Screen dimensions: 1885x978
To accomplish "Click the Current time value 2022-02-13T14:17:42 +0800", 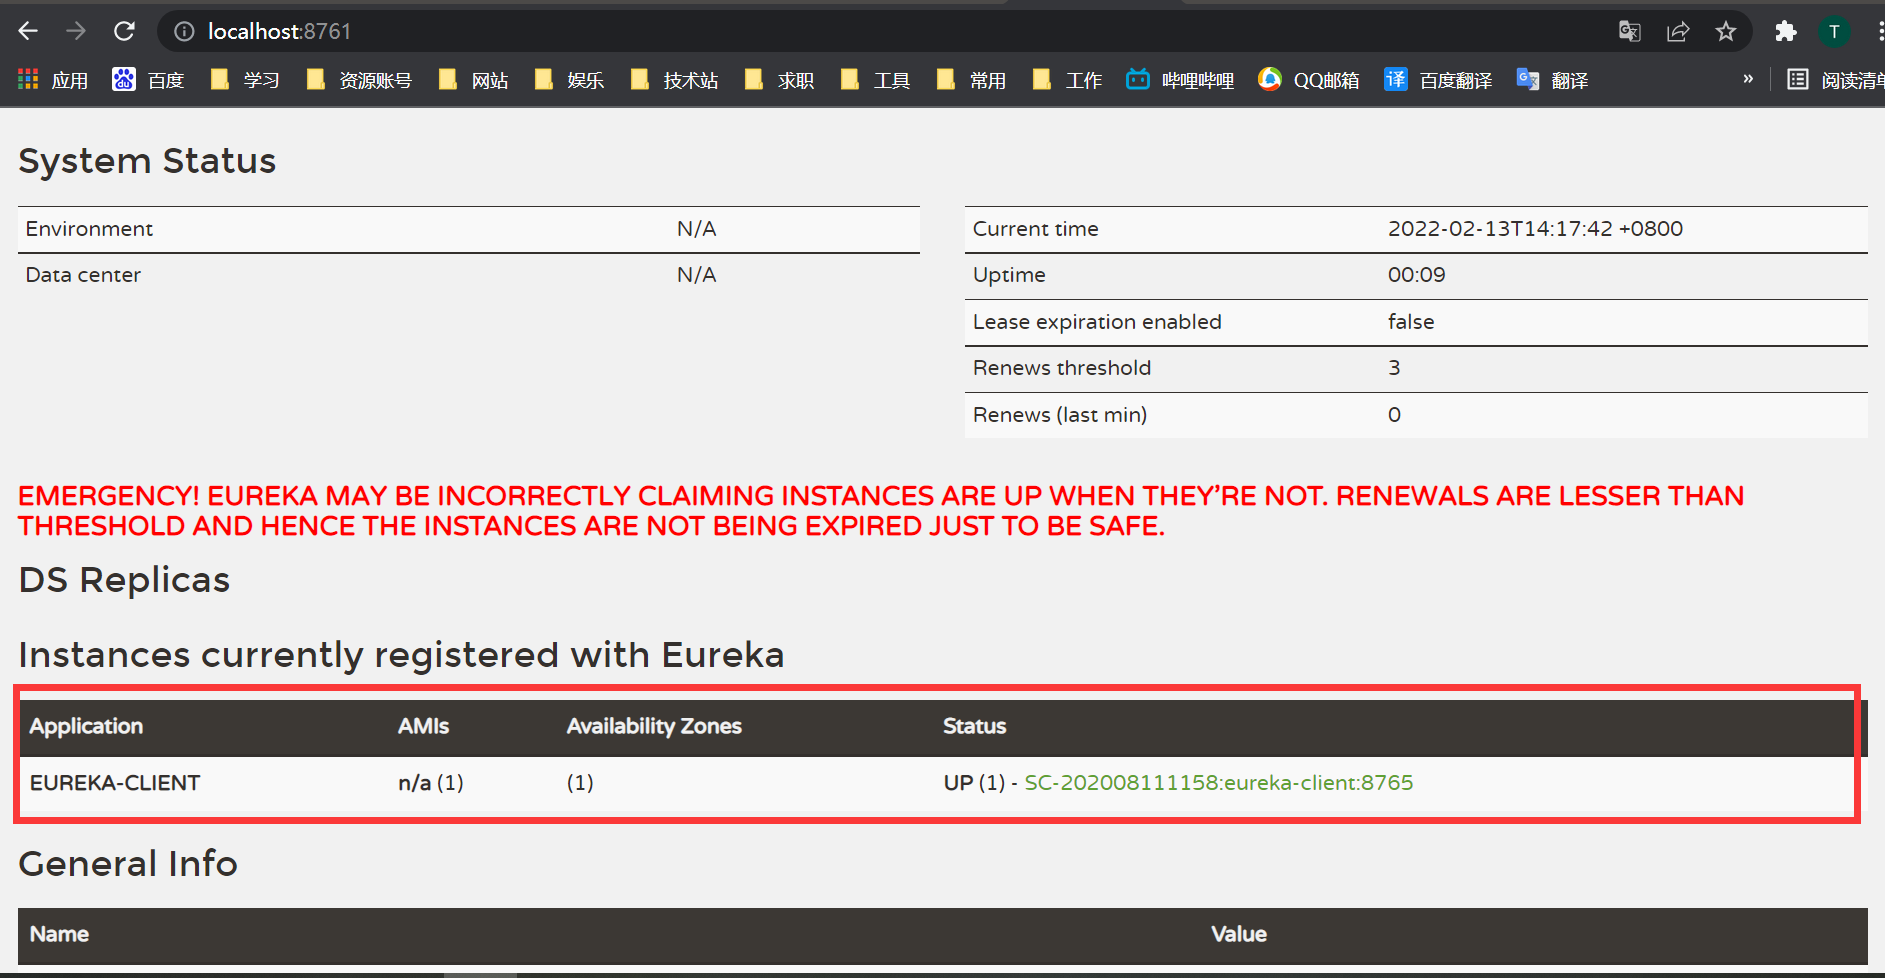I will coord(1535,229).
